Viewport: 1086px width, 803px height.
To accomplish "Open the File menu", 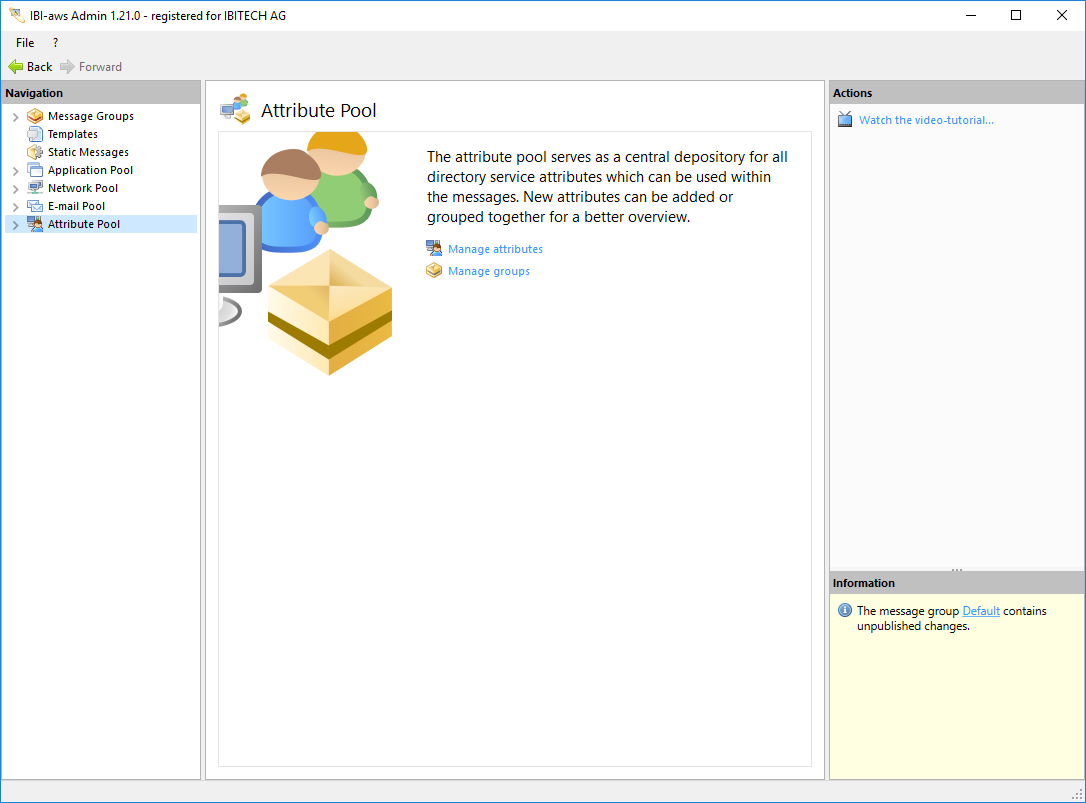I will (x=25, y=43).
